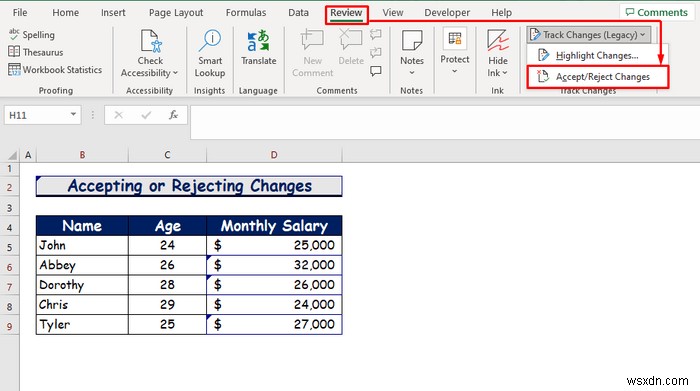Choose Highlight Changes... menu entry
This screenshot has width=700, height=391.
(596, 55)
